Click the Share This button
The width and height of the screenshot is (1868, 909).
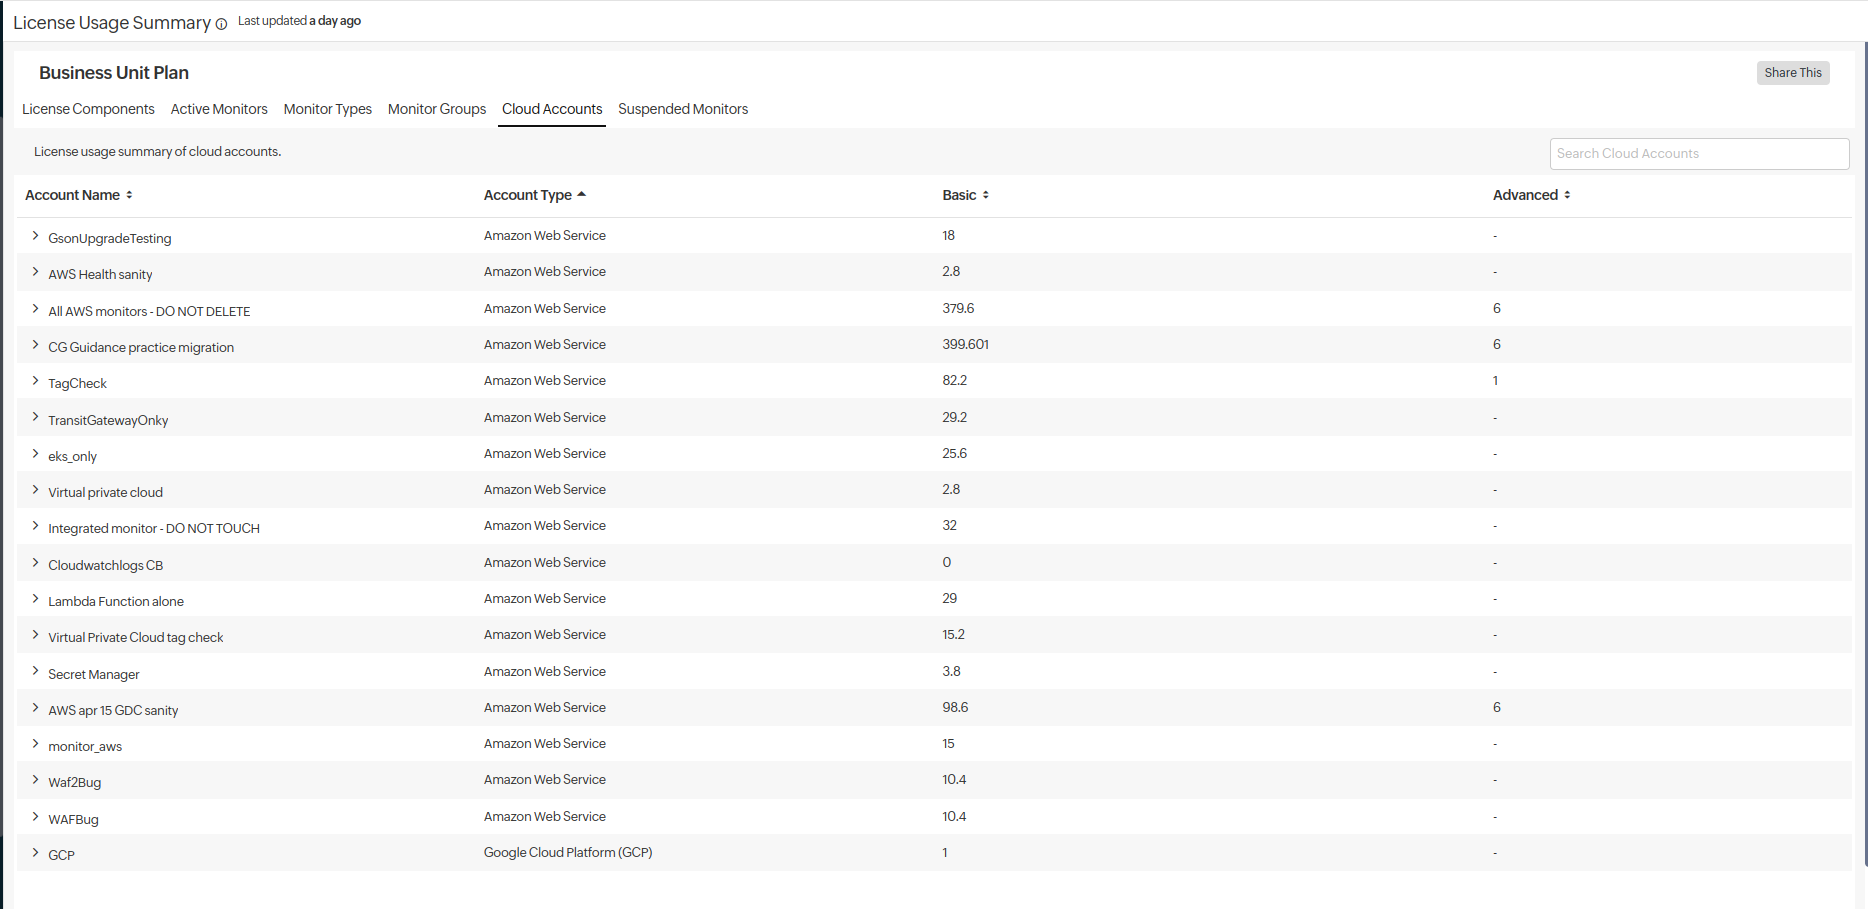coord(1792,73)
